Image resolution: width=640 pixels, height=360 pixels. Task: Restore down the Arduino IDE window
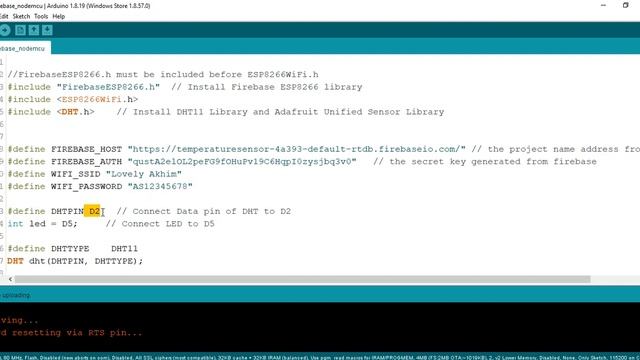[625, 6]
